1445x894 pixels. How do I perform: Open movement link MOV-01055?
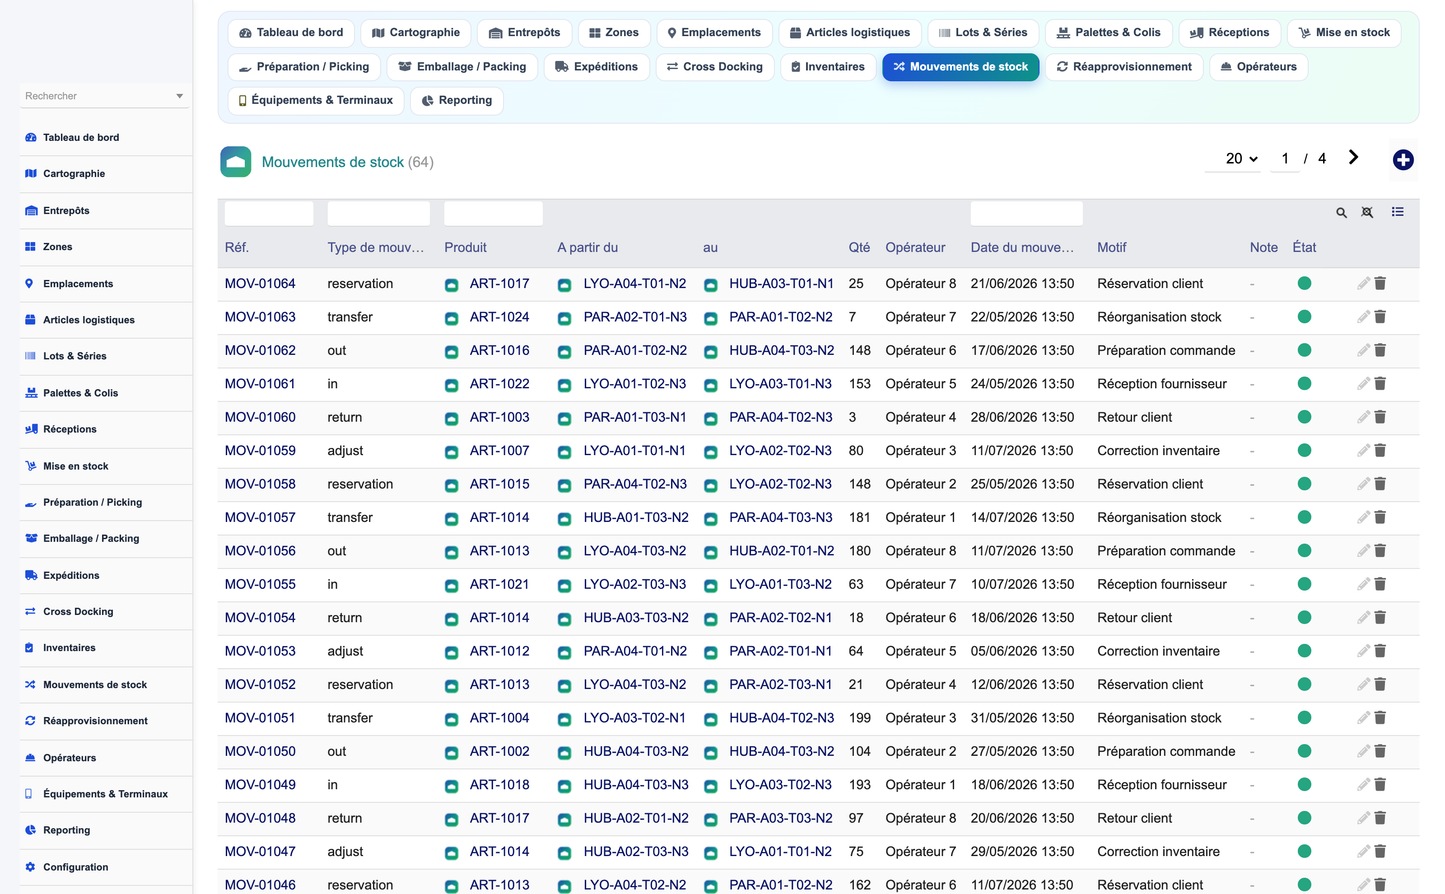pyautogui.click(x=260, y=585)
